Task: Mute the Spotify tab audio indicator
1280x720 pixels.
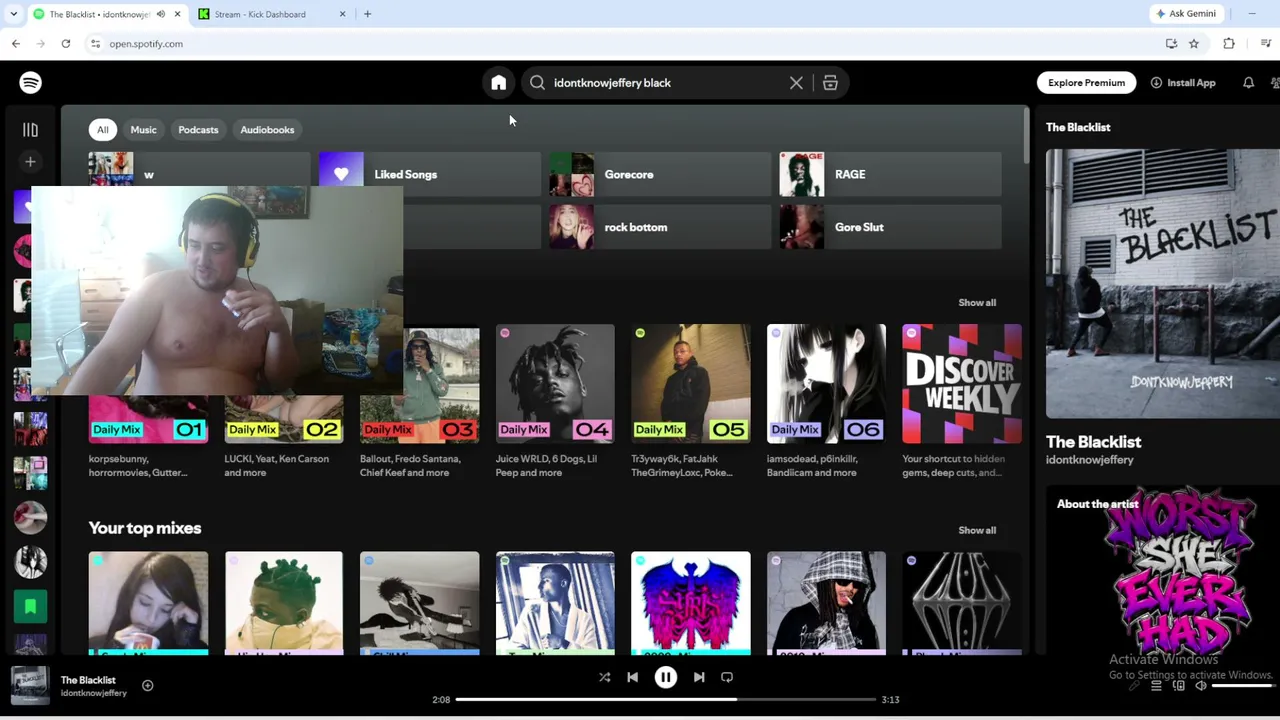Action: click(160, 14)
